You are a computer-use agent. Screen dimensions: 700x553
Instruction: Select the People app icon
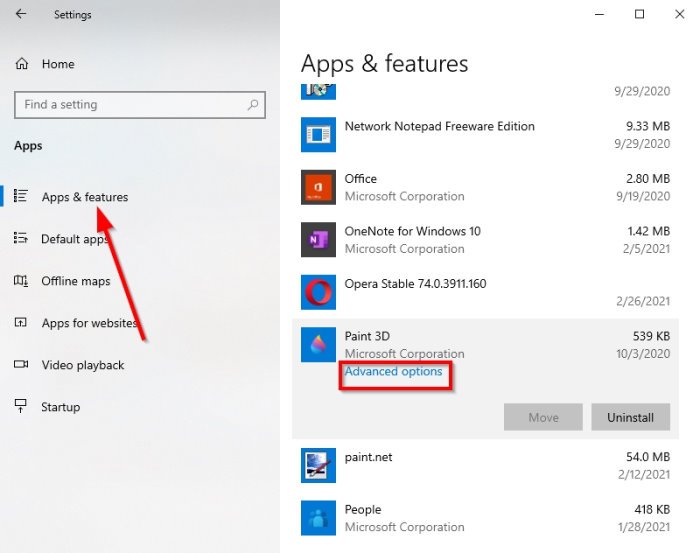point(318,518)
